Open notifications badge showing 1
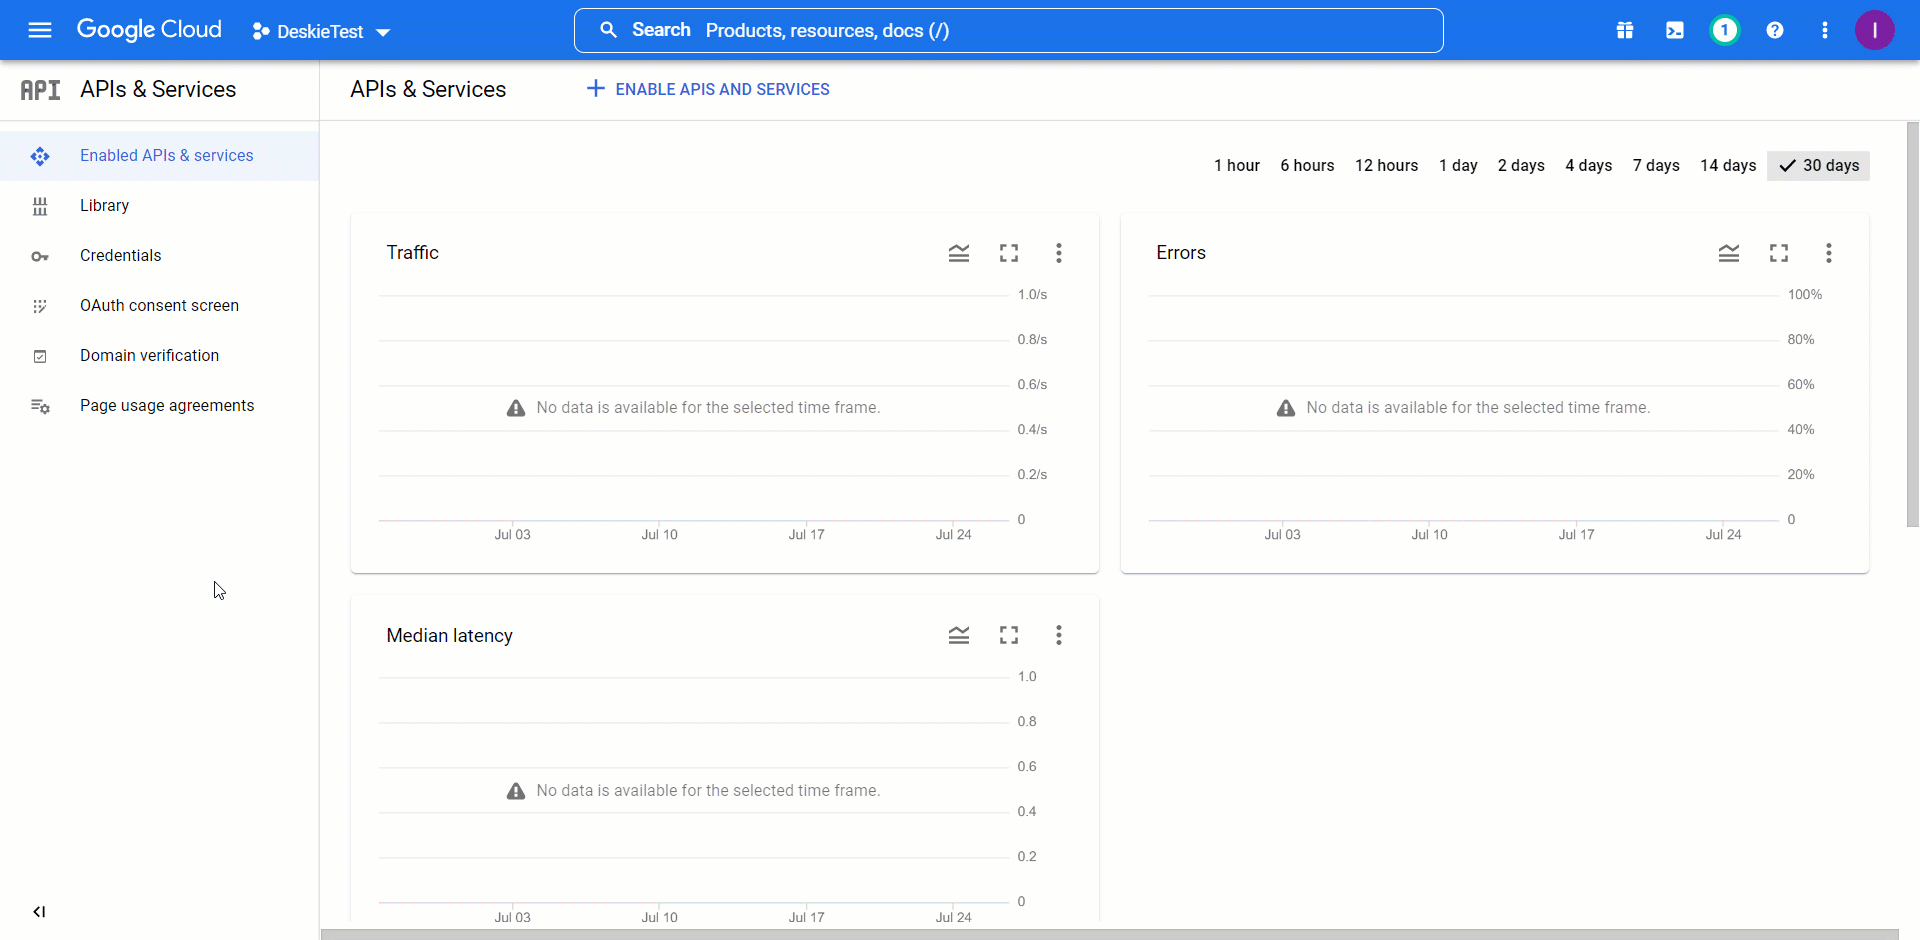1920x940 pixels. [x=1724, y=30]
